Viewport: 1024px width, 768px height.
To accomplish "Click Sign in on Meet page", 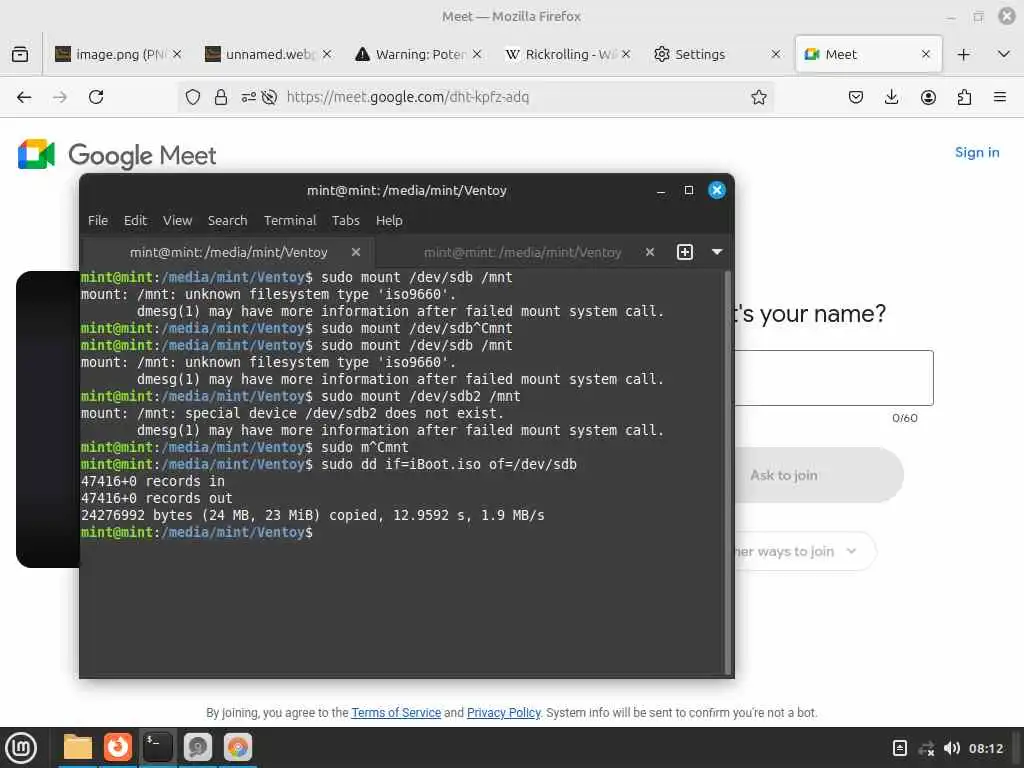I will [x=977, y=152].
